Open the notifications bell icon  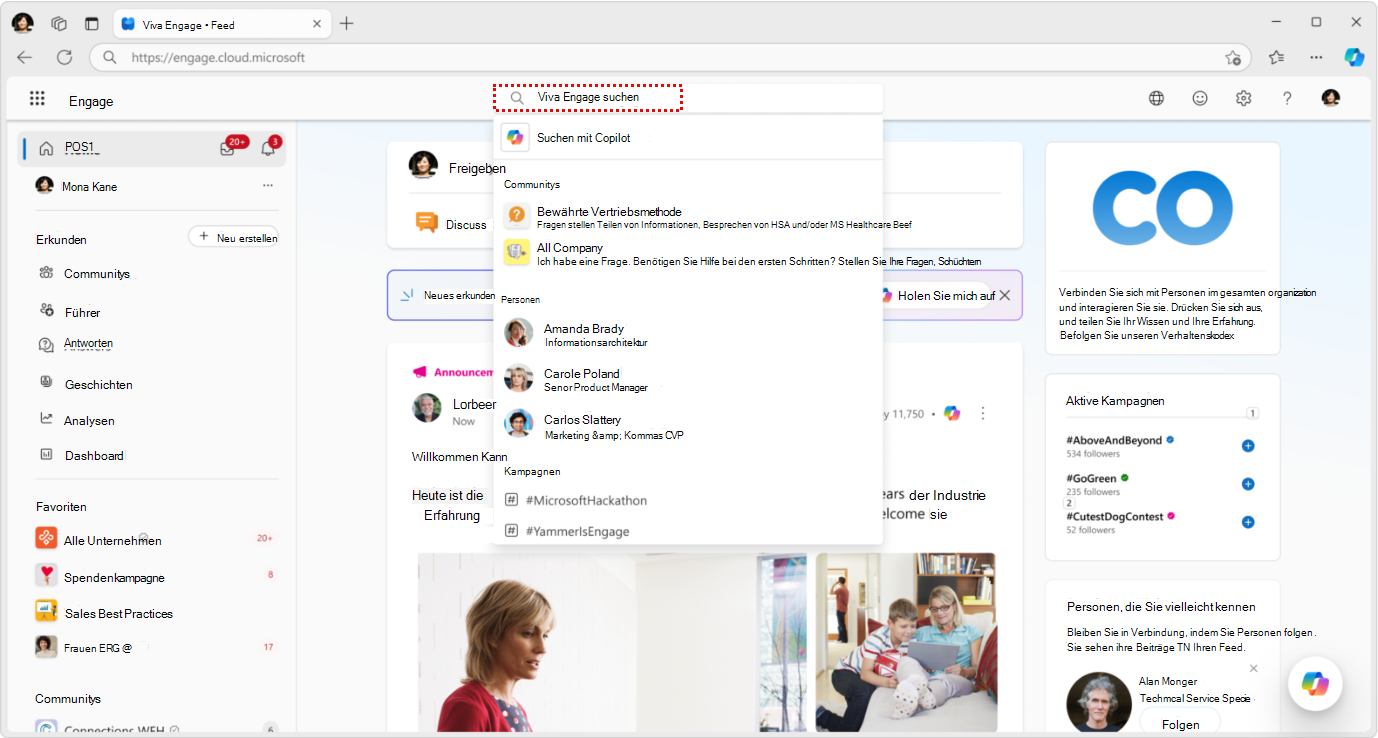(268, 149)
